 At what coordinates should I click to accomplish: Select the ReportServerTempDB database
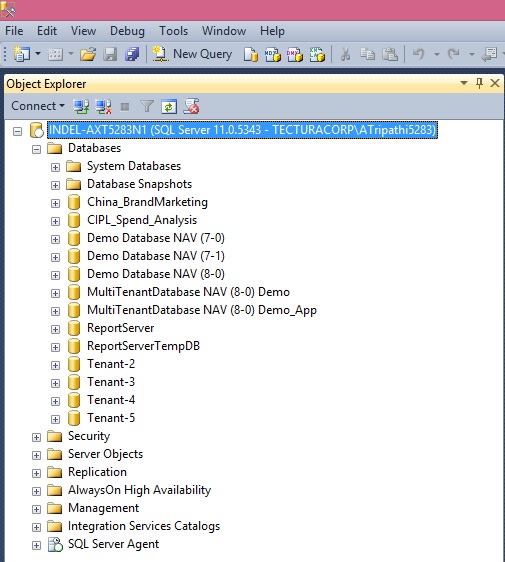click(x=143, y=346)
